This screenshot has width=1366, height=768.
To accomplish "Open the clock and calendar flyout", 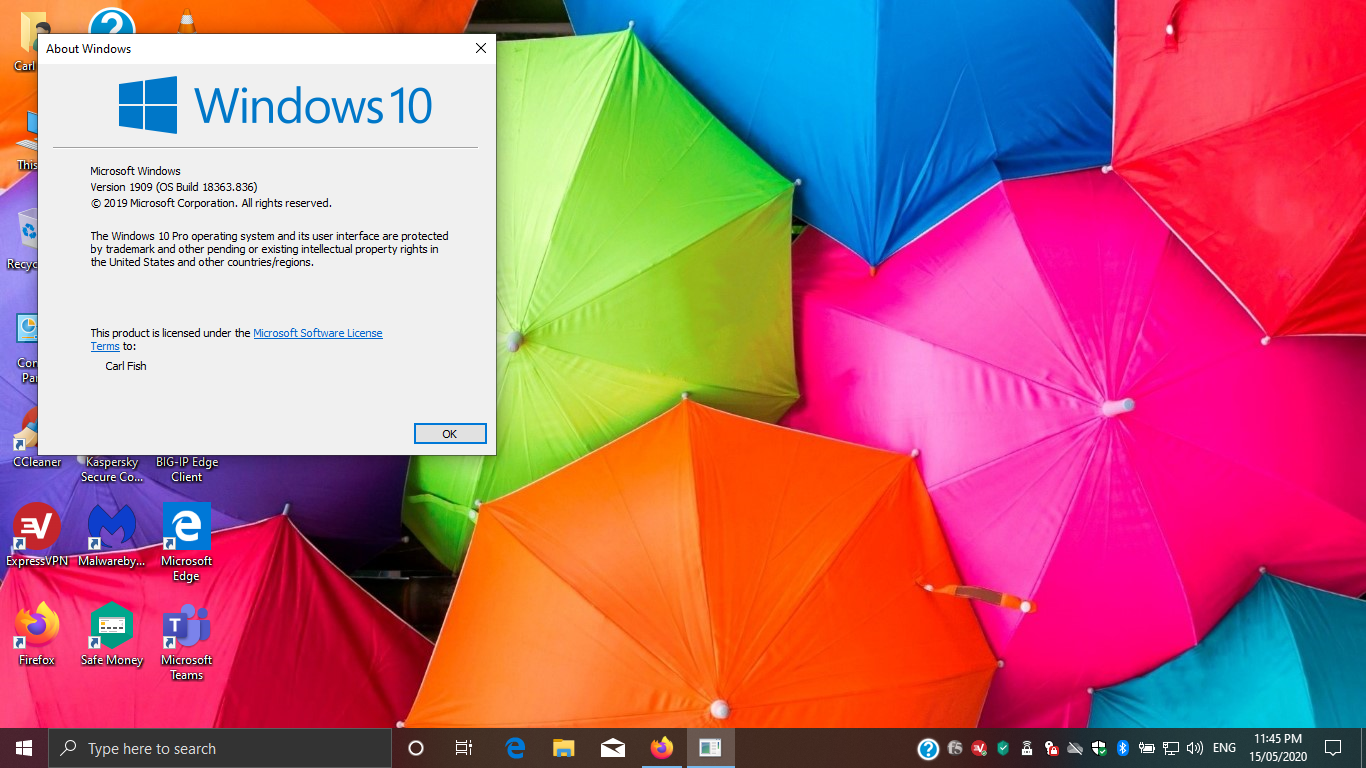I will (1277, 748).
